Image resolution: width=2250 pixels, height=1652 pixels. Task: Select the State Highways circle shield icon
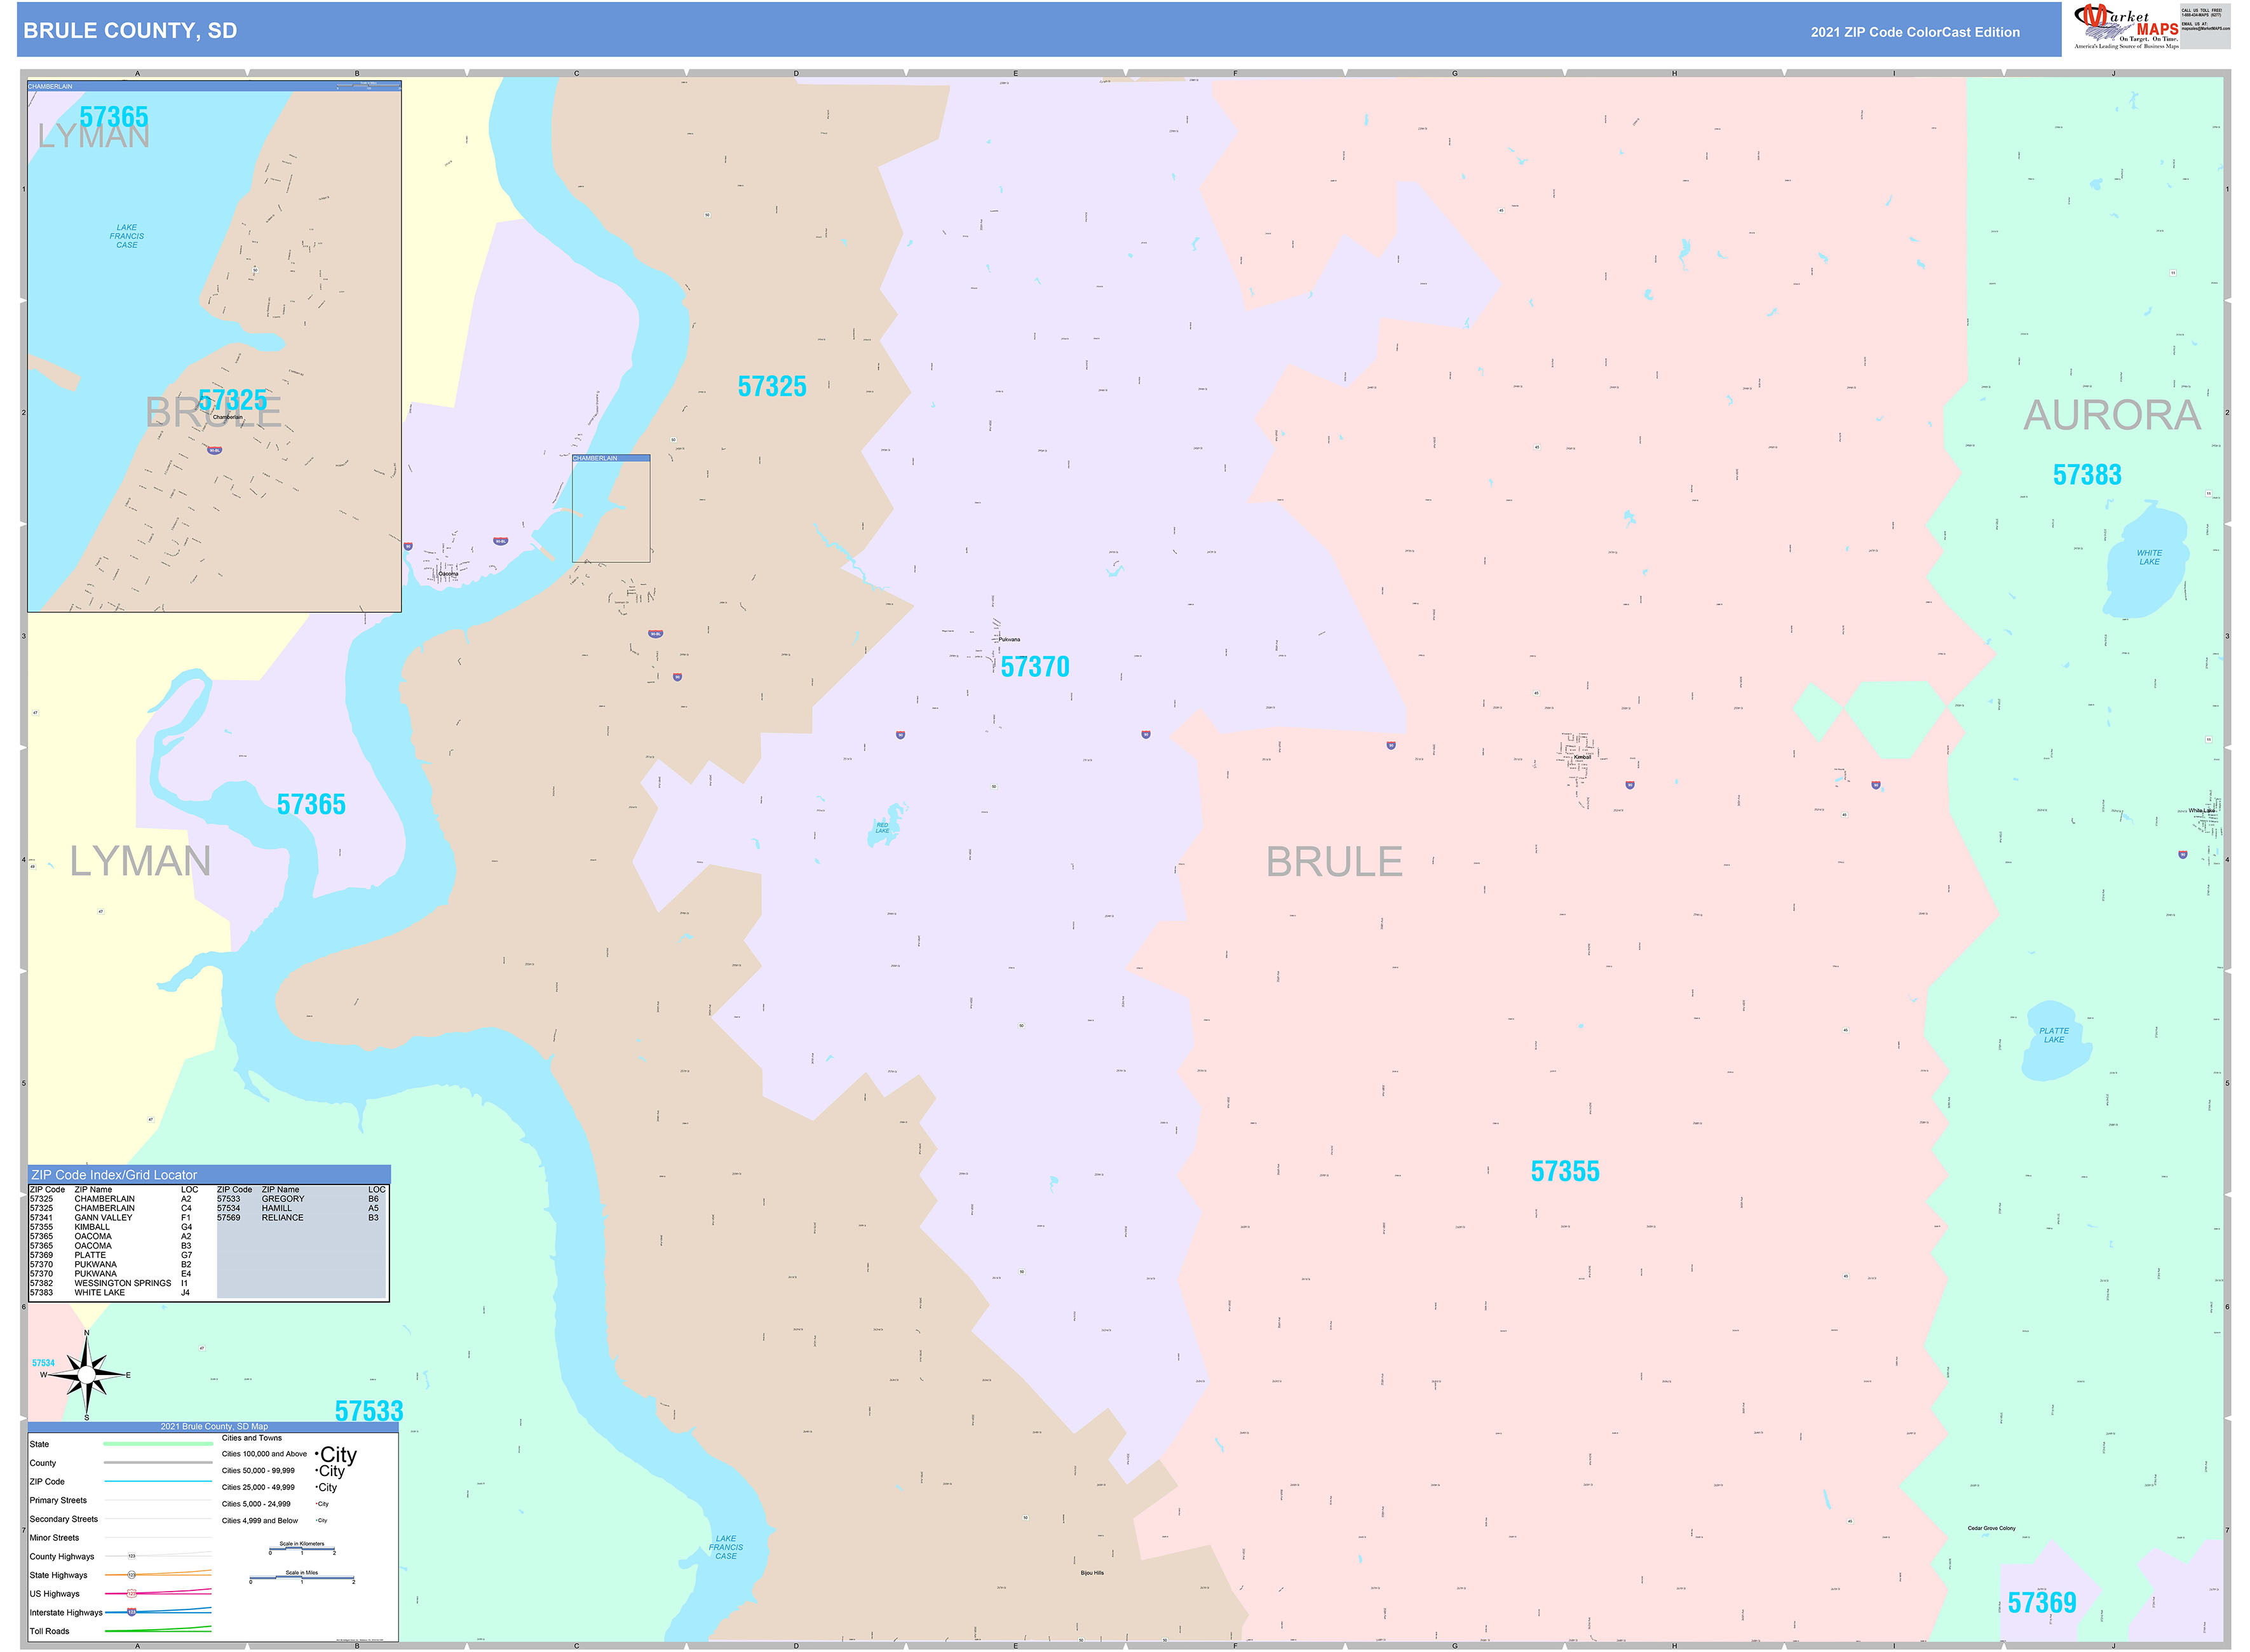(131, 1575)
